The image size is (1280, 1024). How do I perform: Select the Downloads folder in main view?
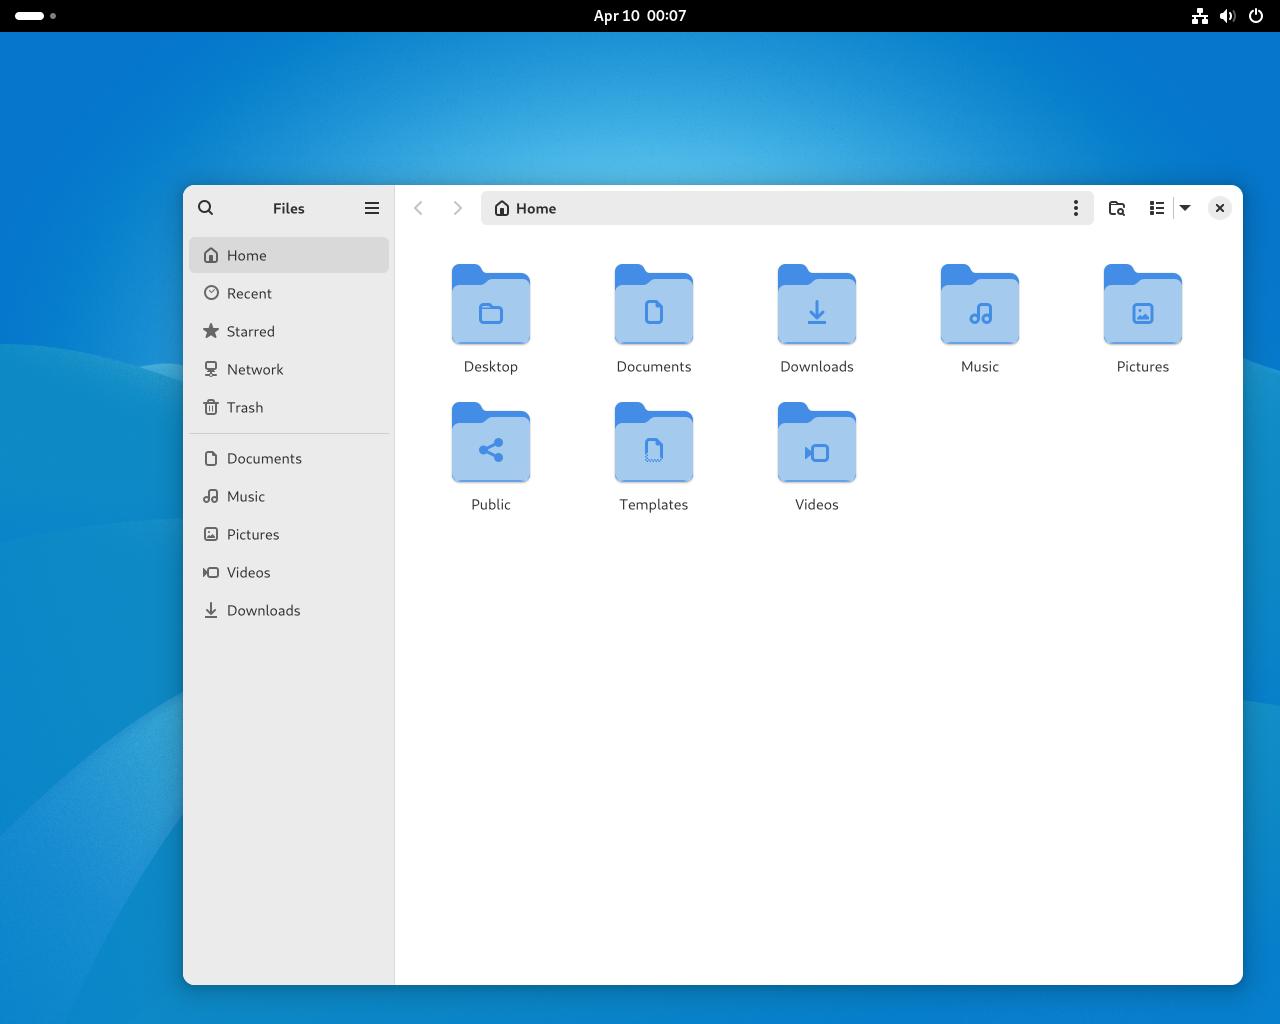coord(817,305)
